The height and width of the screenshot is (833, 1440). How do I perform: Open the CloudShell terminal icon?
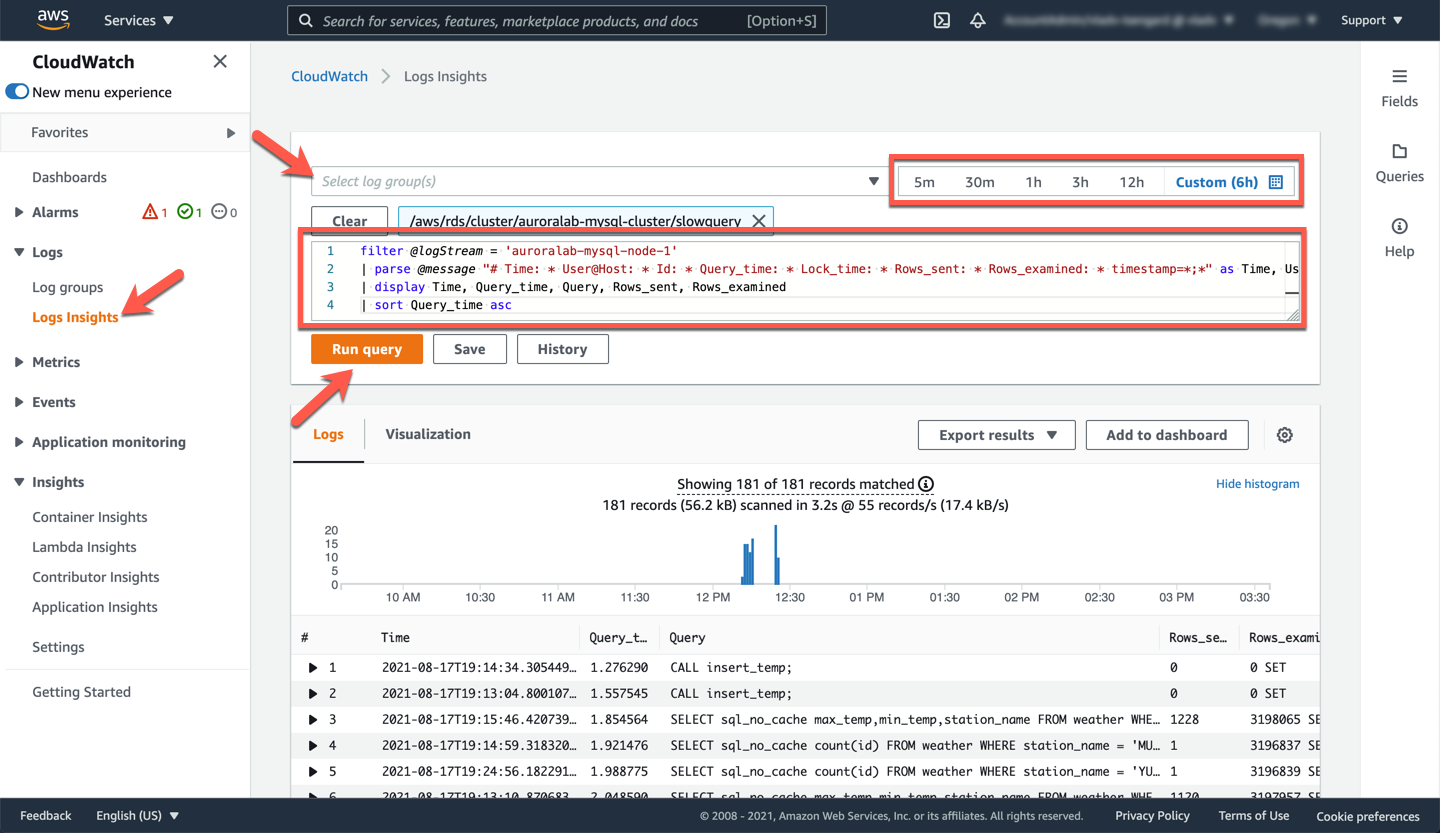tap(941, 20)
